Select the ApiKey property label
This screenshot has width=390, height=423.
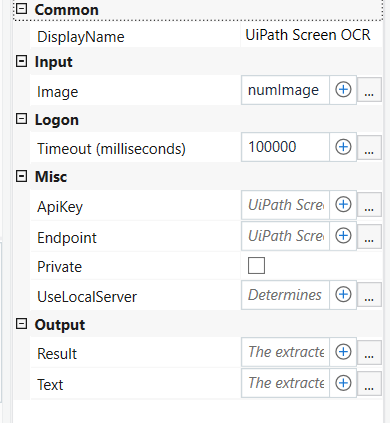click(60, 207)
